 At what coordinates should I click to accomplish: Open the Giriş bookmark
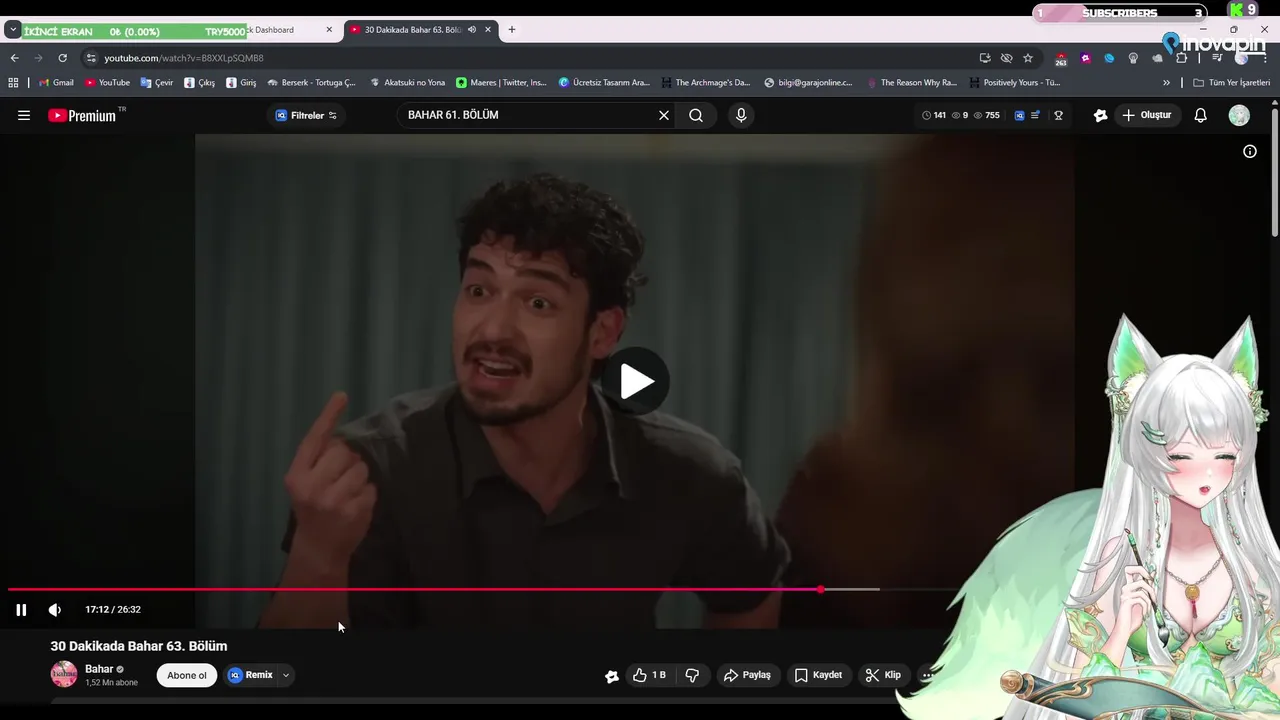point(241,83)
